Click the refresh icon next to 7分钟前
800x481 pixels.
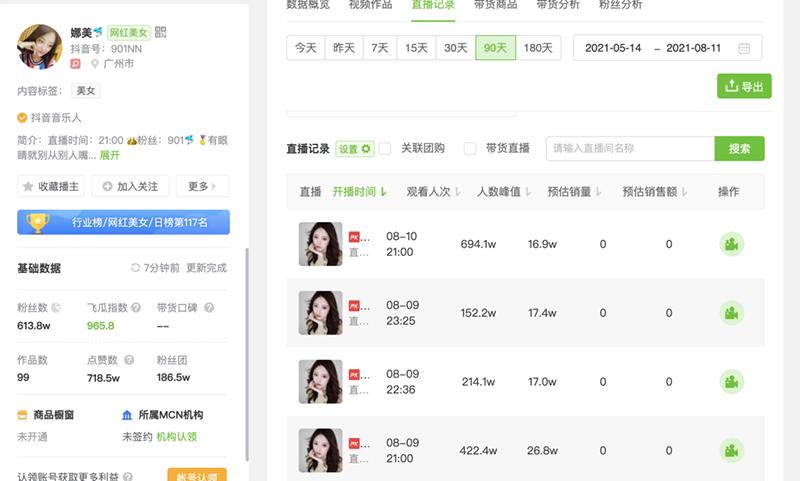coord(136,268)
